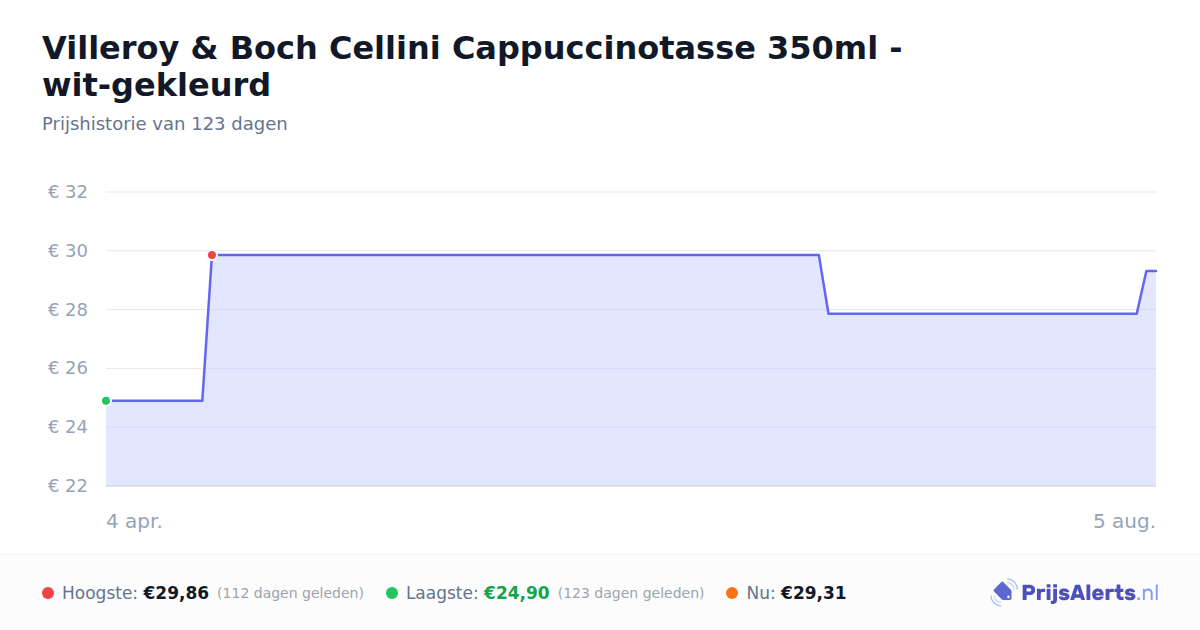Click the 4 apr. start date label
Viewport: 1200px width, 630px height.
(x=134, y=521)
